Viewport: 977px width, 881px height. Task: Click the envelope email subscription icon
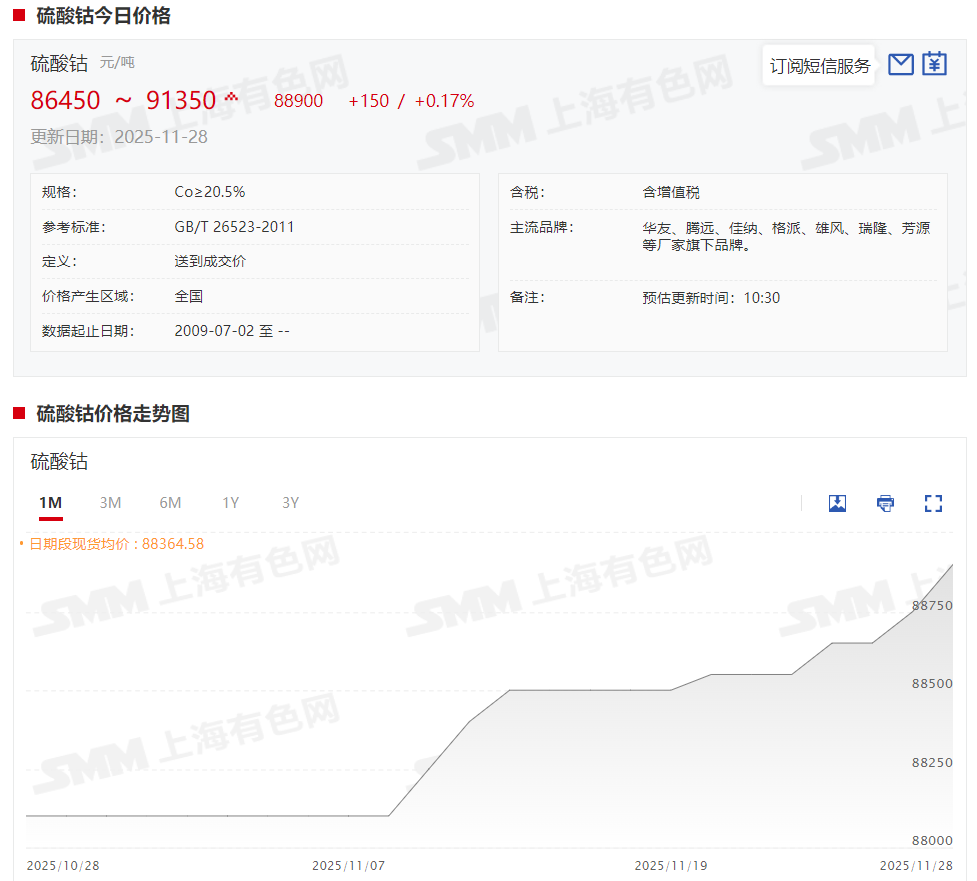pos(900,65)
